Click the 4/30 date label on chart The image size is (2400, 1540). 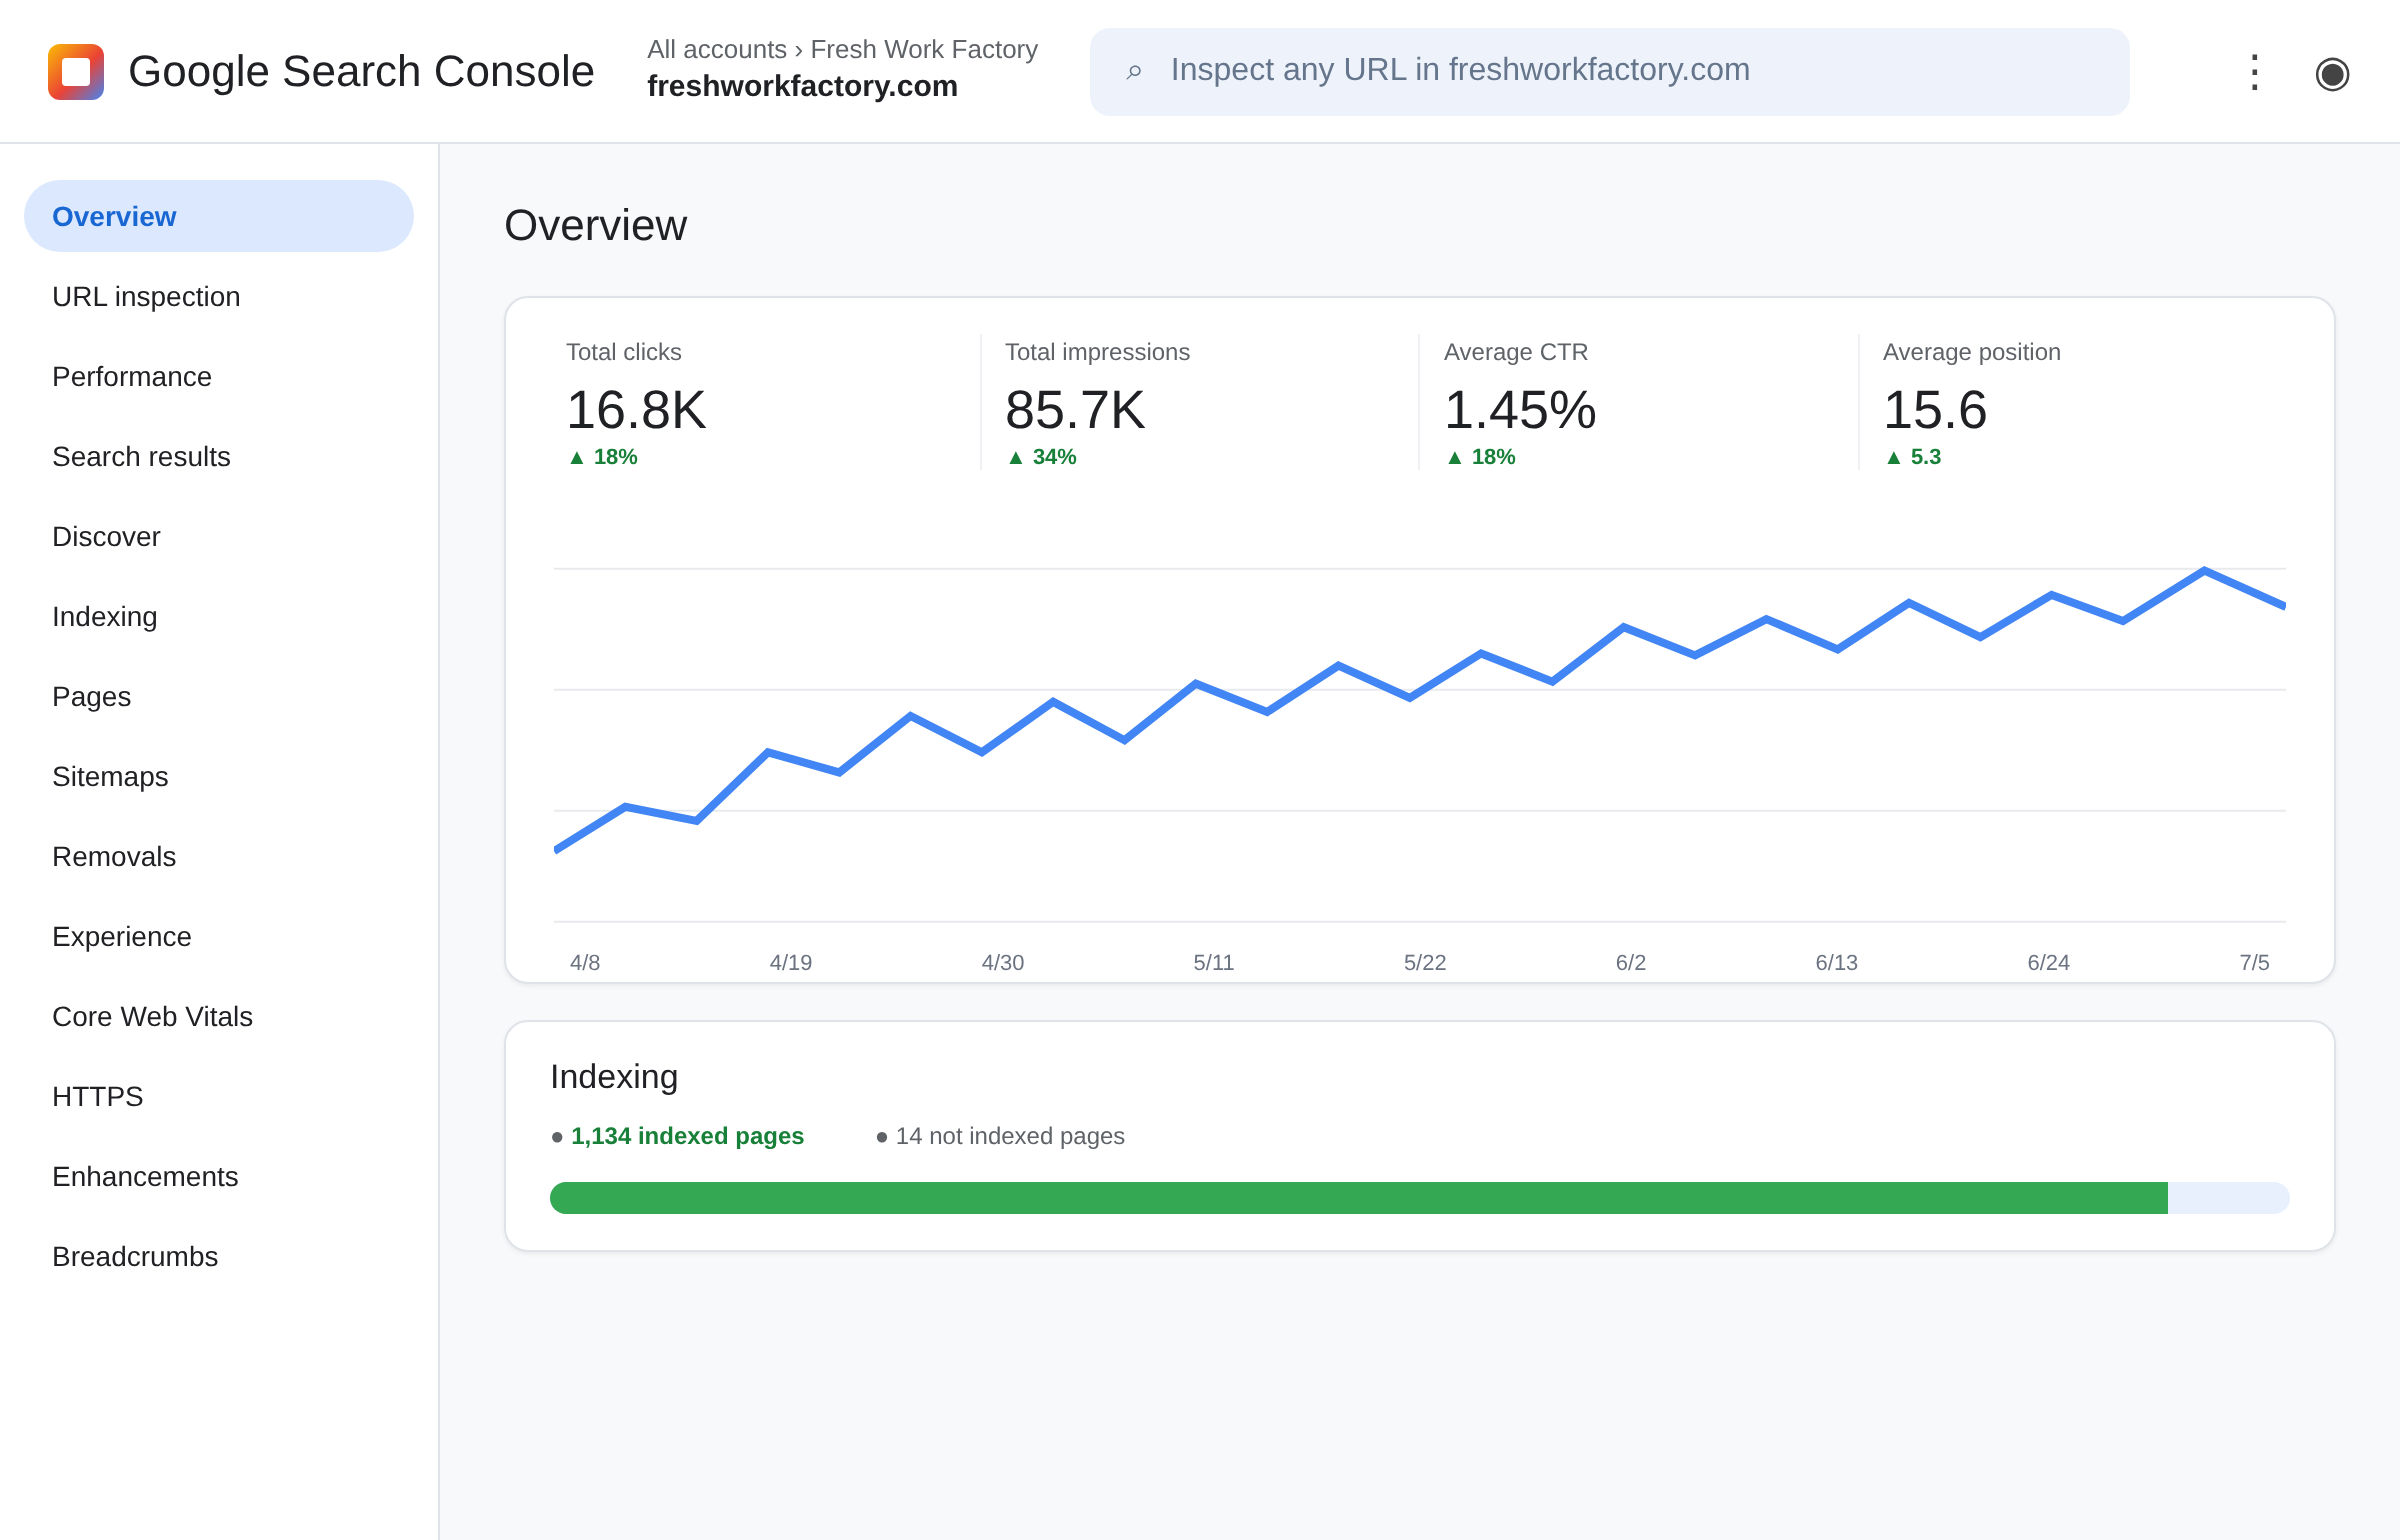[1002, 962]
